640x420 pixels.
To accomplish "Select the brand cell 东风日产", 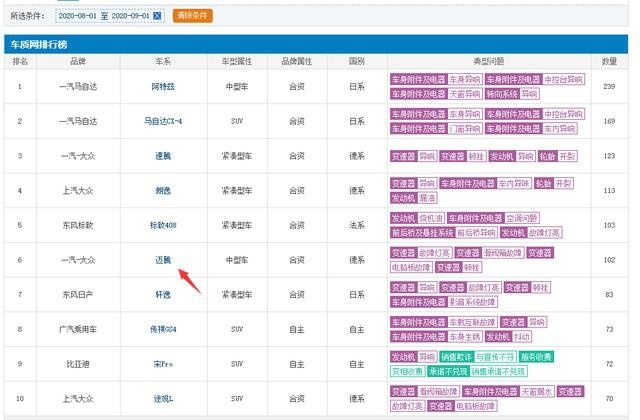I will click(78, 295).
